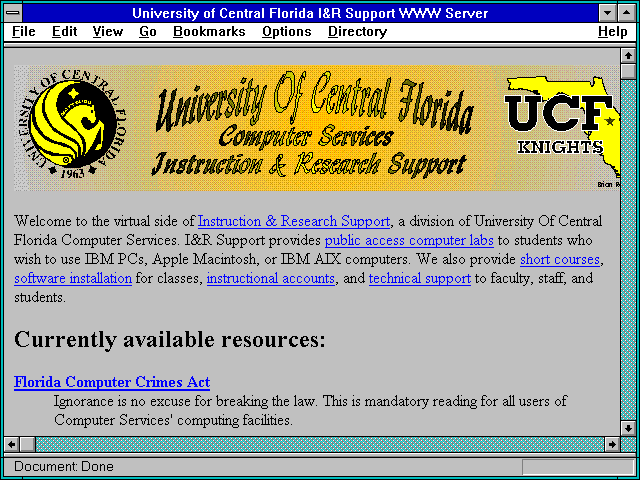
Task: Open the Help menu
Action: click(x=612, y=32)
